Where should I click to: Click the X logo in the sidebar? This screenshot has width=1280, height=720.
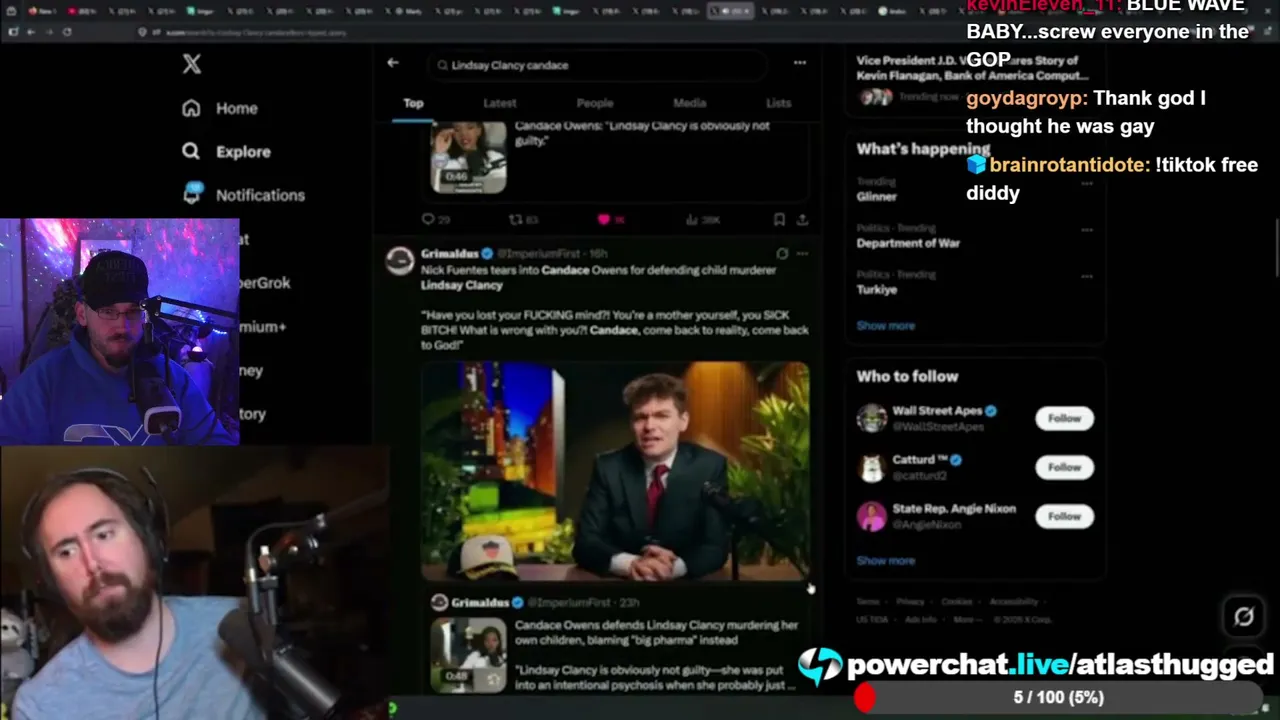pos(192,64)
